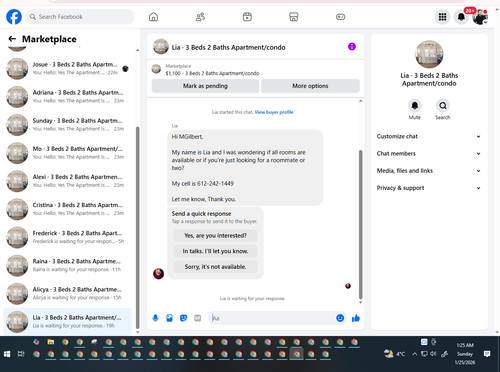Record a voice clip with microphone
The width and height of the screenshot is (500, 372).
(x=155, y=318)
